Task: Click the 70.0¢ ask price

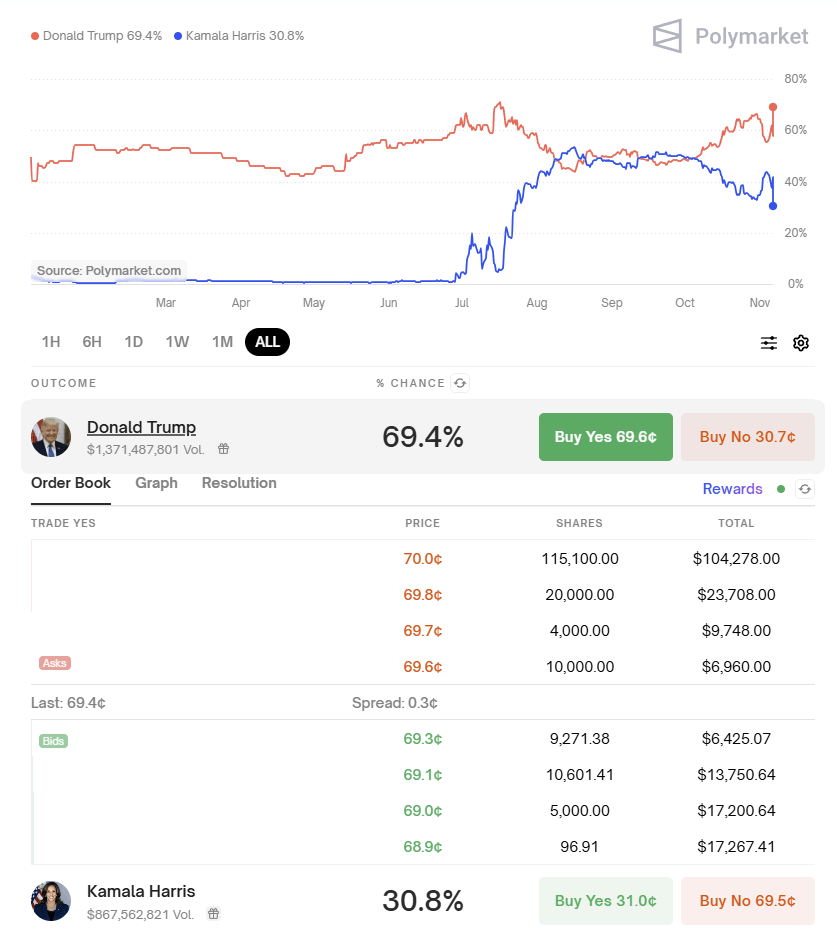Action: 423,559
